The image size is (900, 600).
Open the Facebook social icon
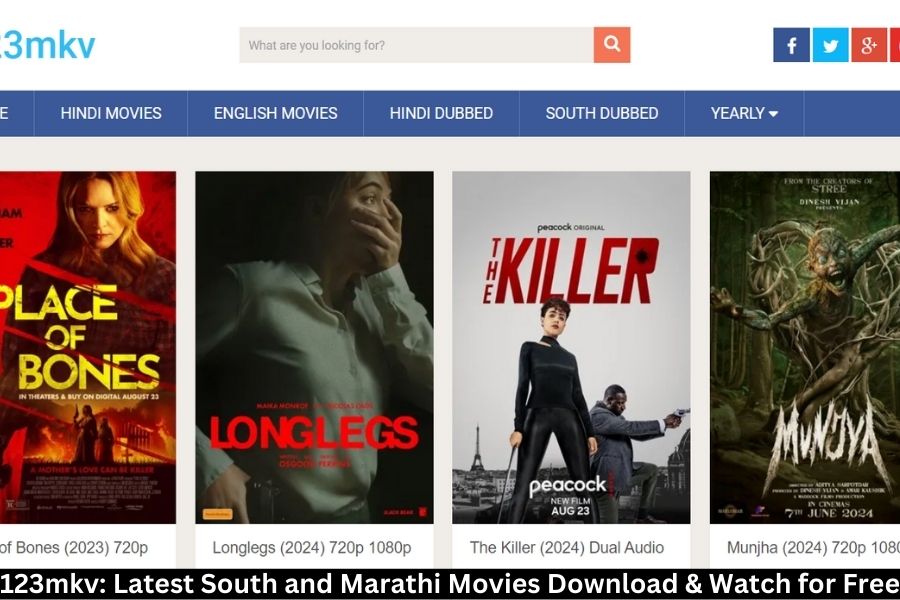pyautogui.click(x=791, y=45)
